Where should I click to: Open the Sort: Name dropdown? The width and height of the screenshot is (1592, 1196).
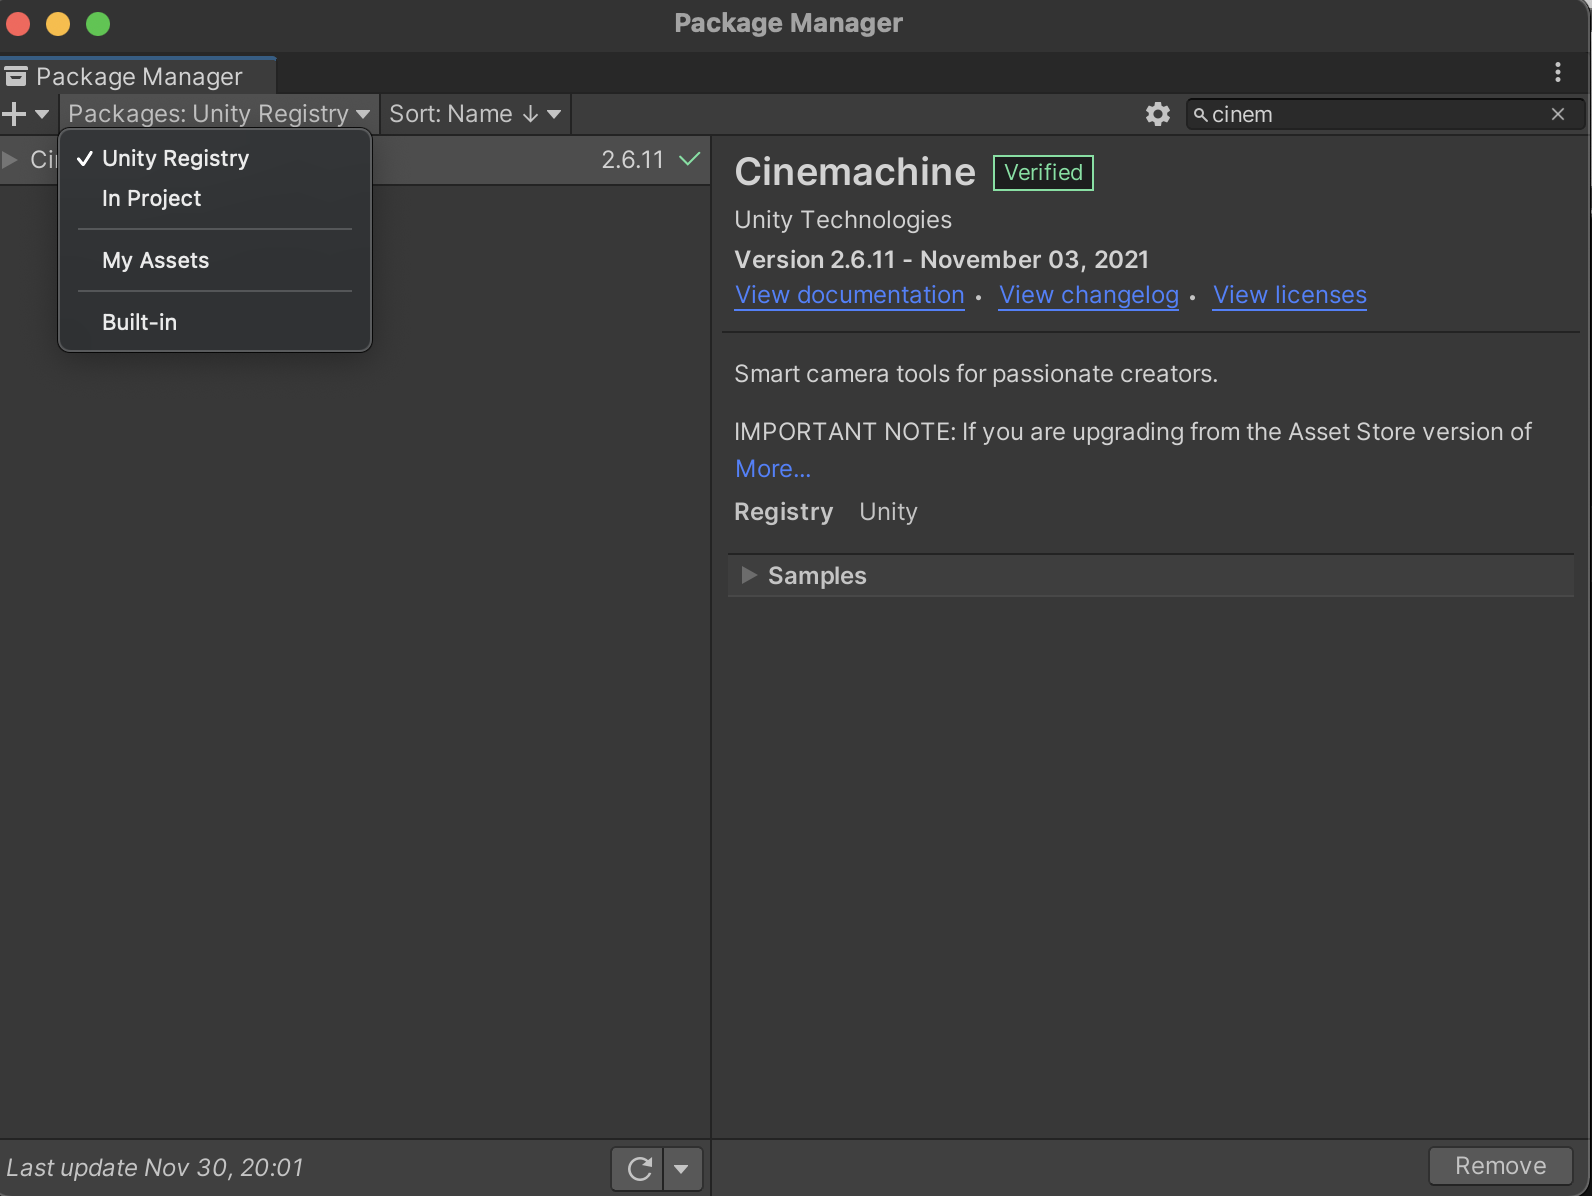tap(474, 114)
